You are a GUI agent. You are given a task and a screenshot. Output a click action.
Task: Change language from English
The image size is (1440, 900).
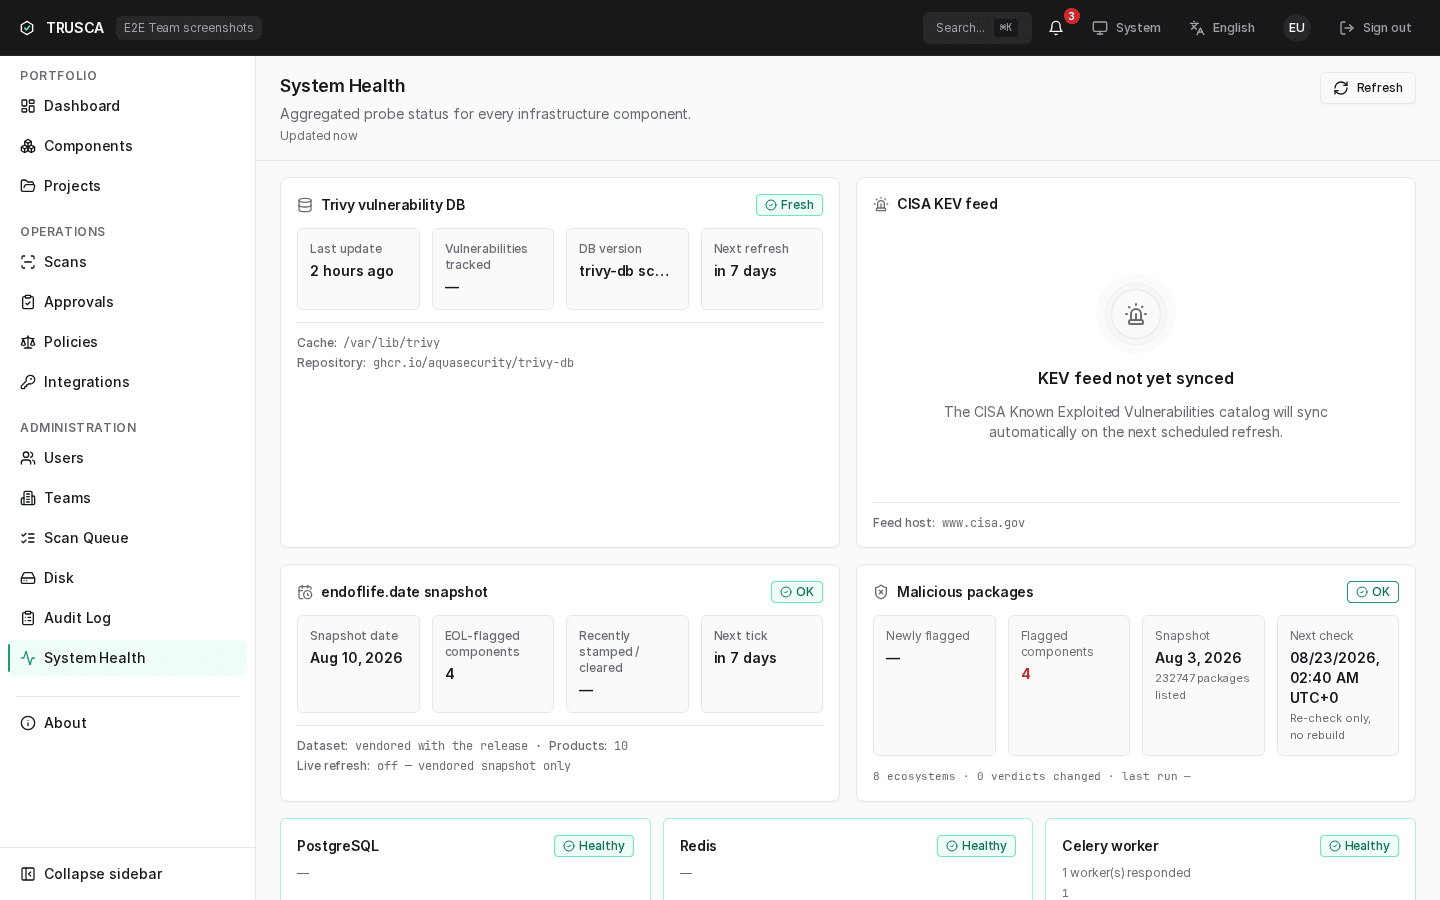click(1222, 28)
